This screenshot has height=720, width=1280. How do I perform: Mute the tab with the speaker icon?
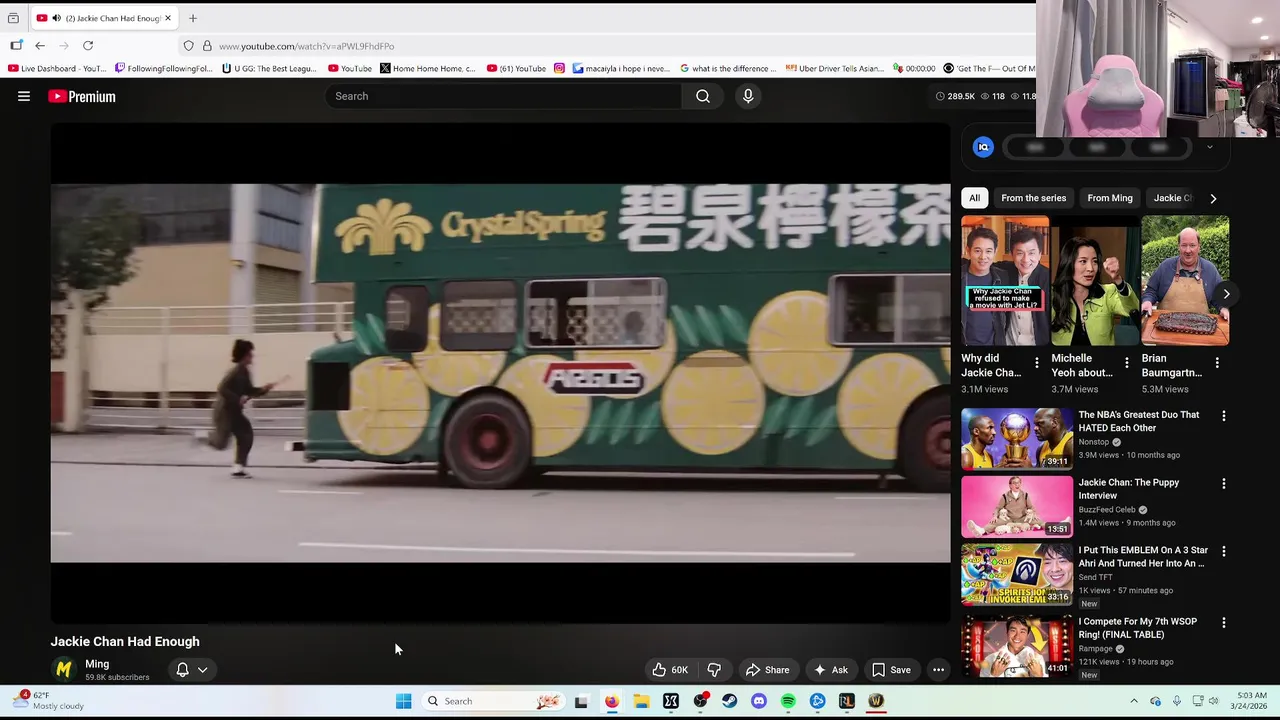pyautogui.click(x=56, y=18)
